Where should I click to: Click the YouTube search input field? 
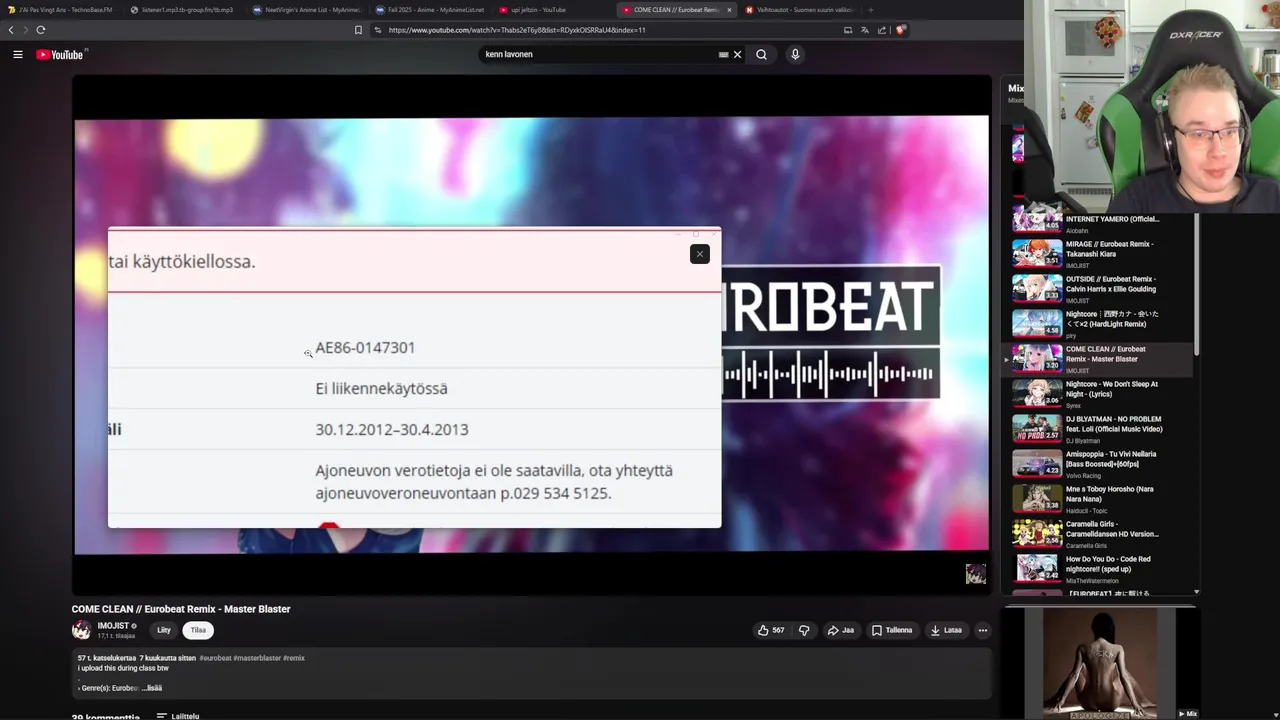point(598,55)
